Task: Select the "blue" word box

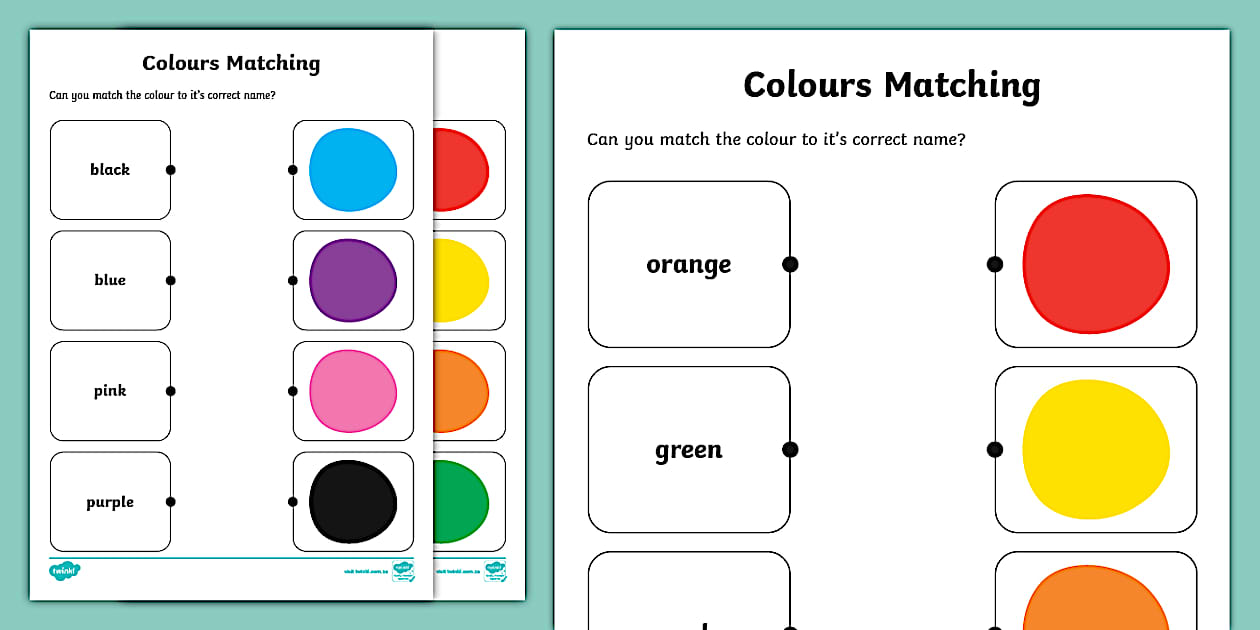Action: coord(110,280)
